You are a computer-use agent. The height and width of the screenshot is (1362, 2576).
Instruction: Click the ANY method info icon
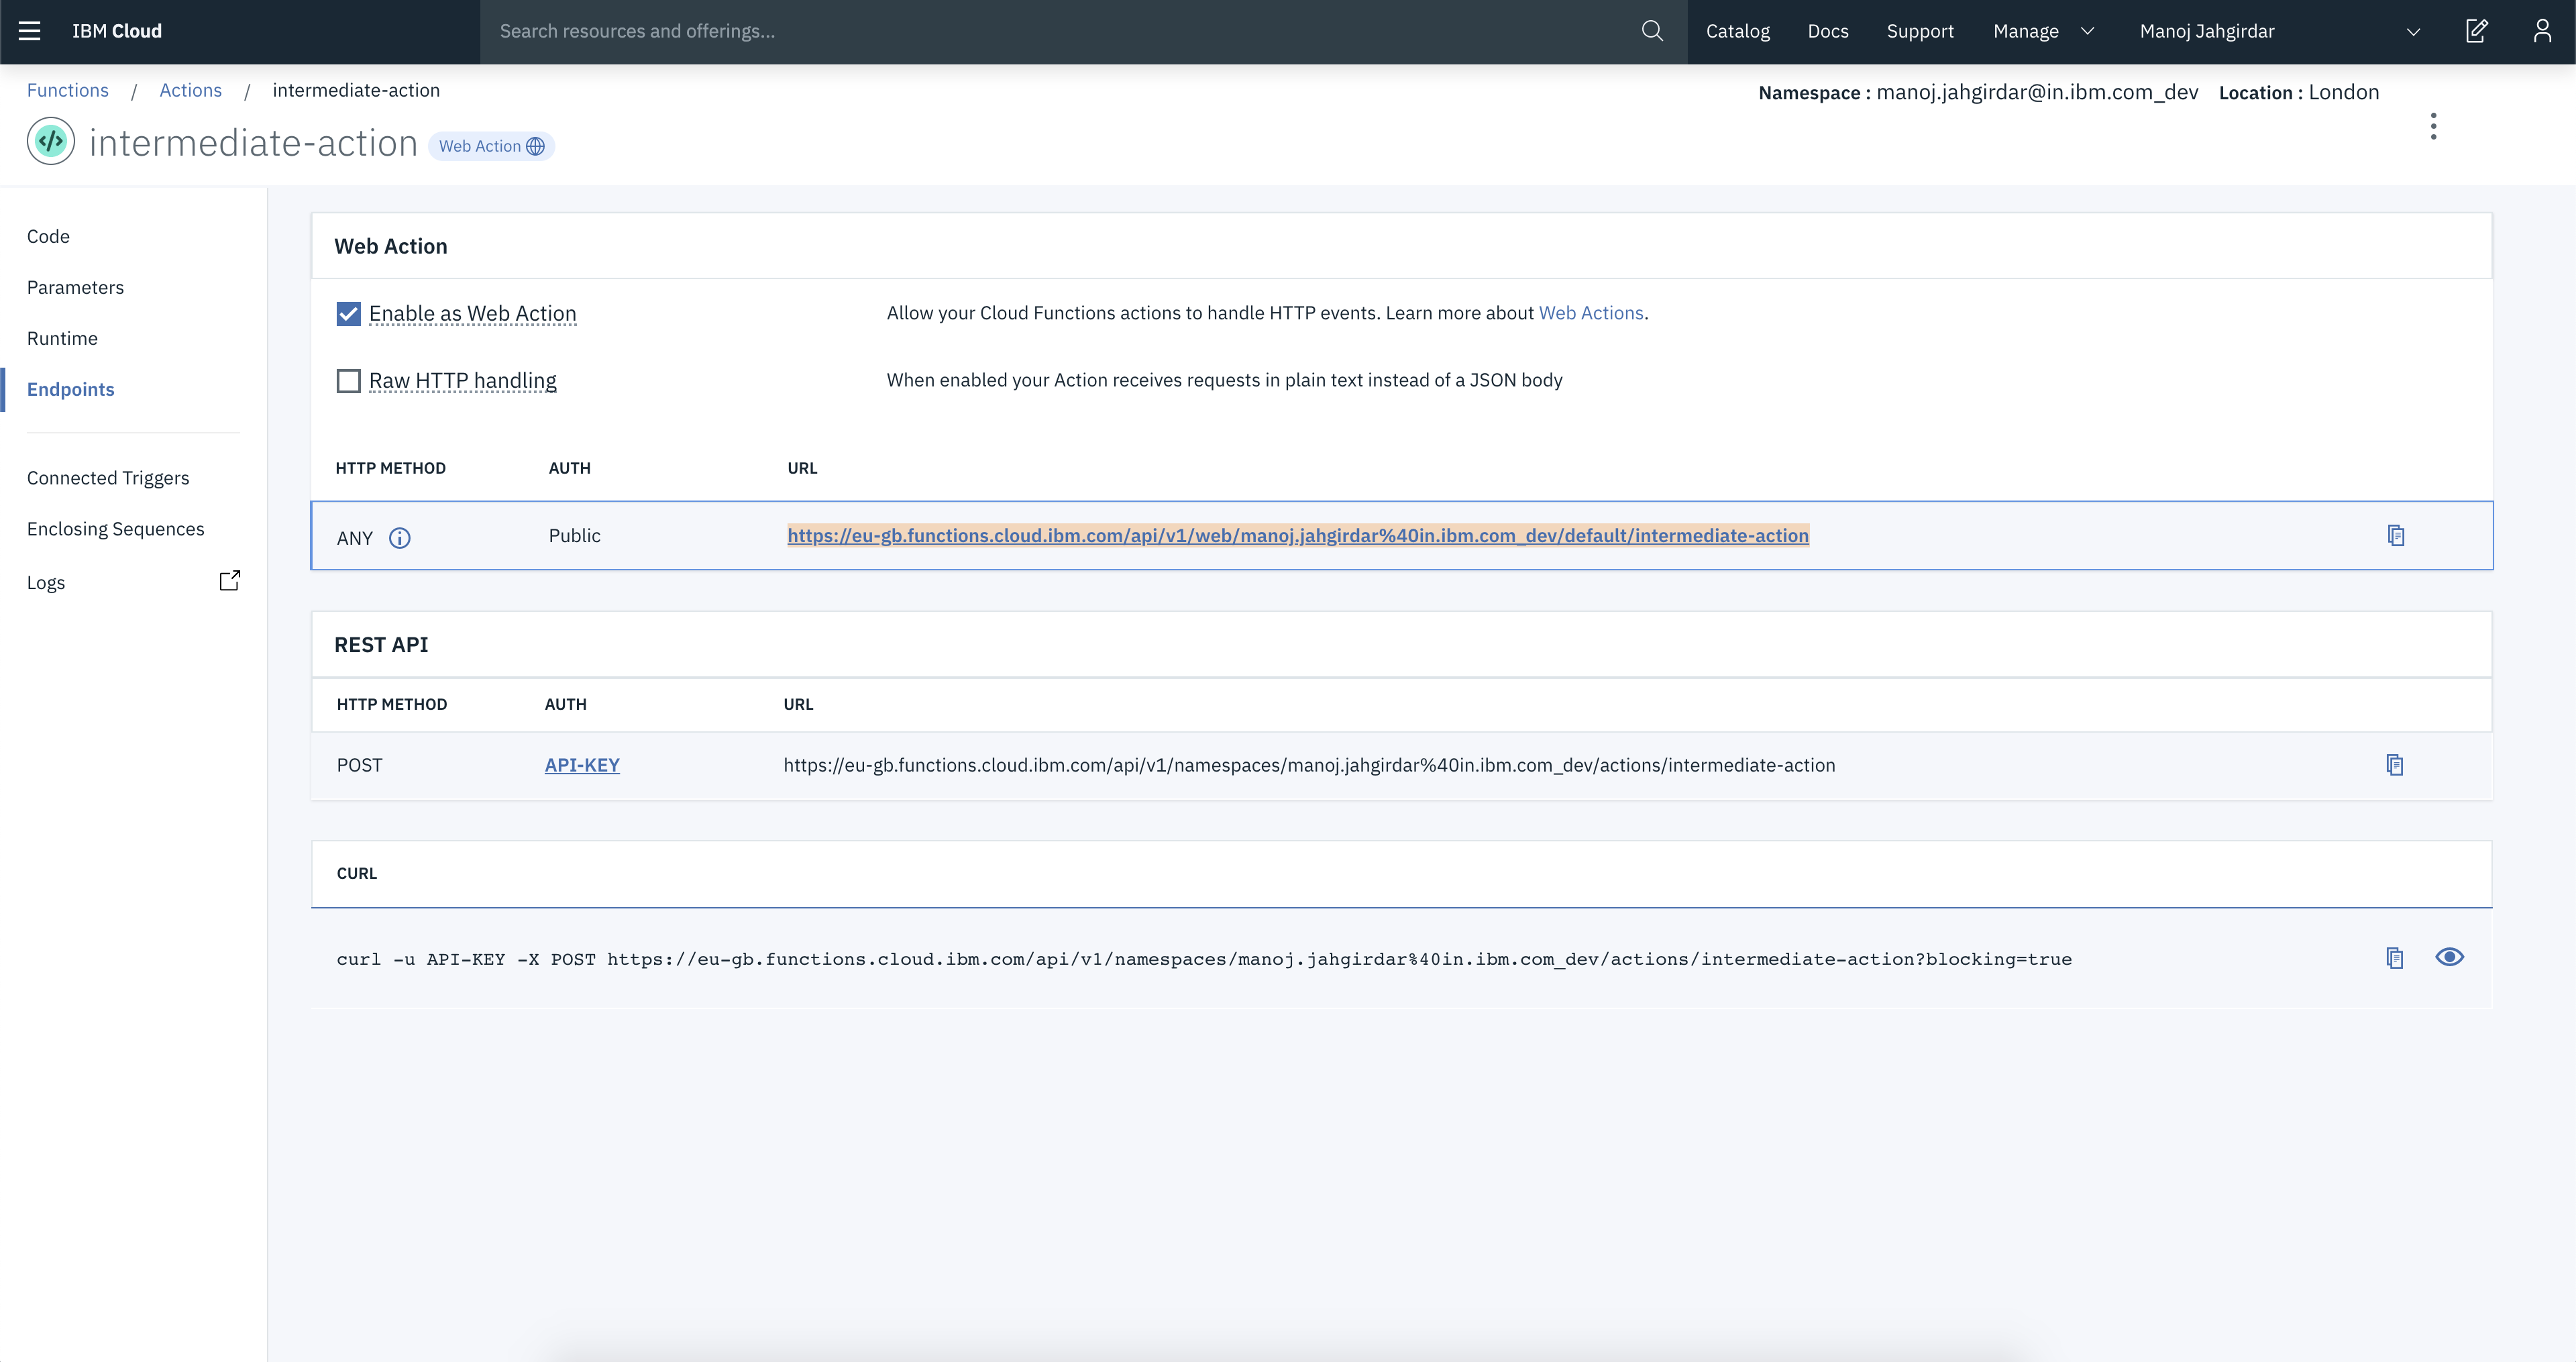[x=399, y=538]
